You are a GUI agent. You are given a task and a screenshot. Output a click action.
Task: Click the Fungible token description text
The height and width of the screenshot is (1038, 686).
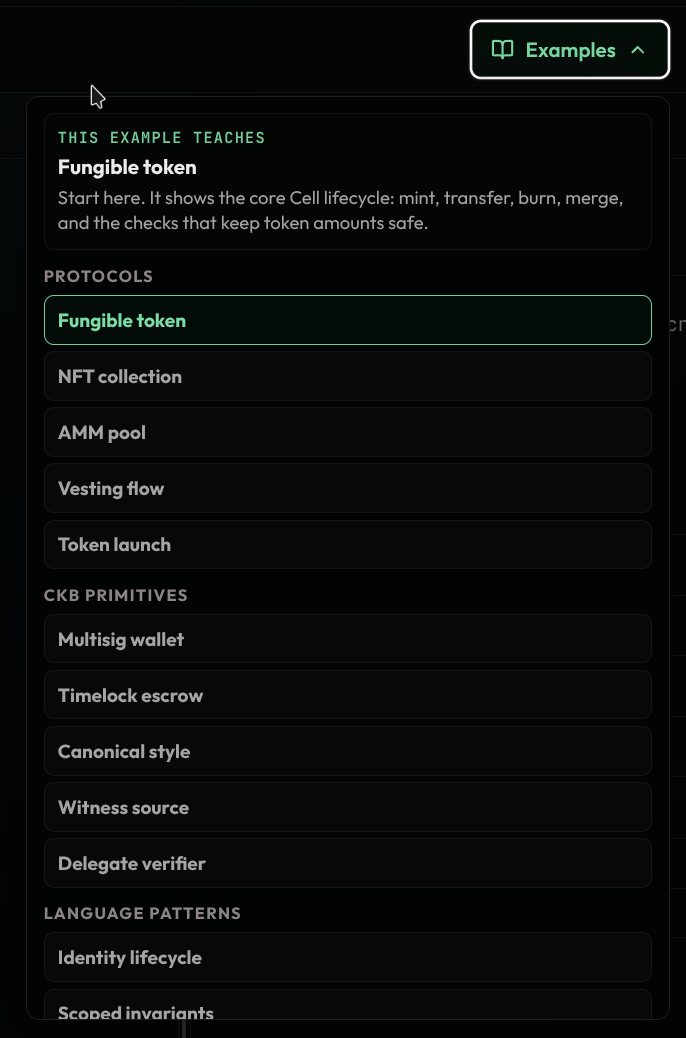coord(340,211)
